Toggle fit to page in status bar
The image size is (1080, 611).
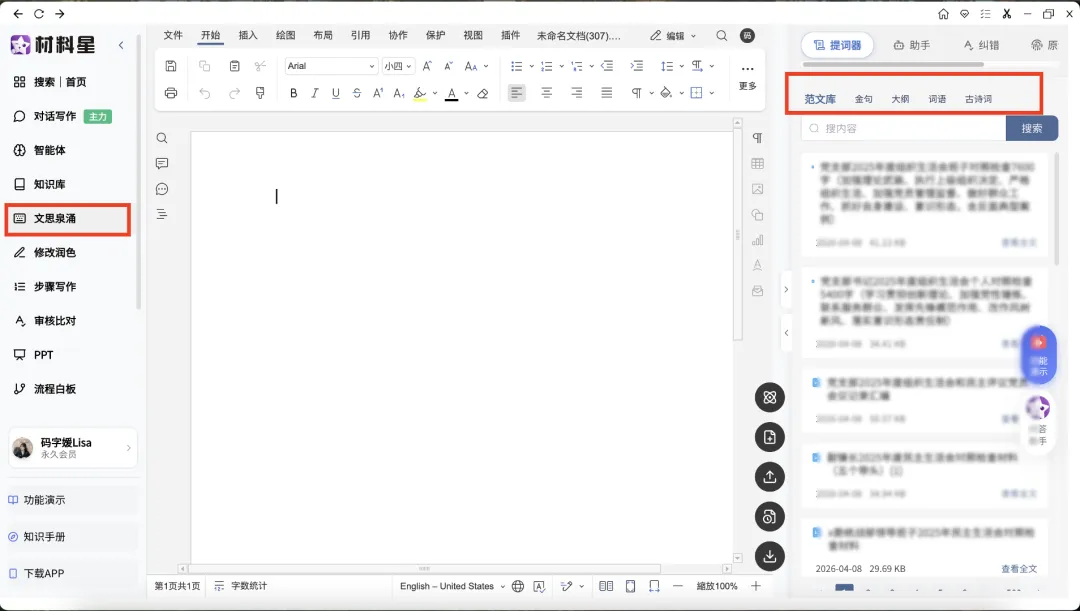point(630,586)
